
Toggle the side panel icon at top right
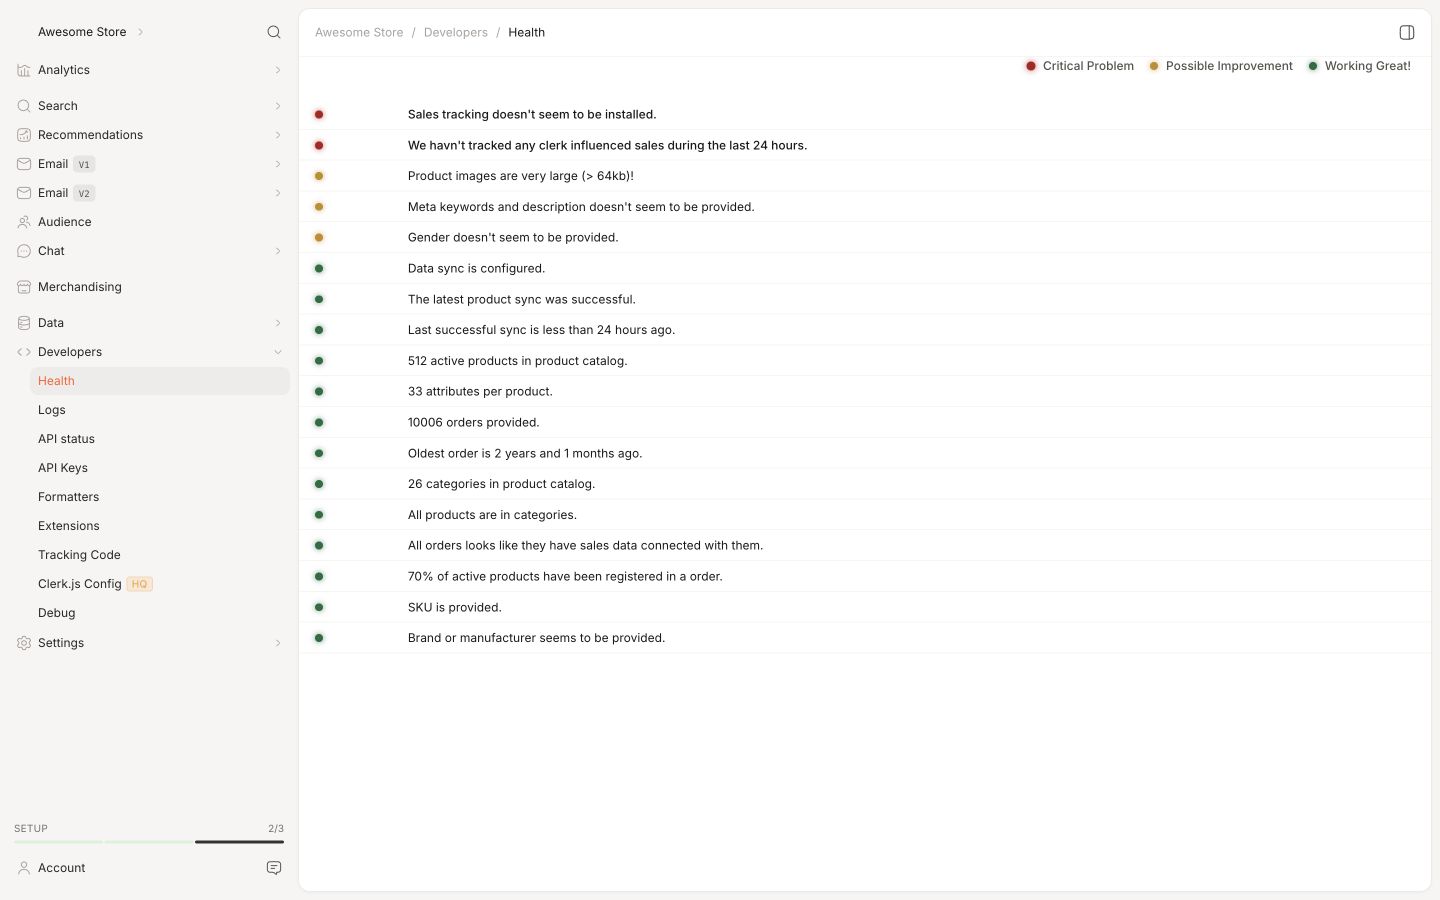[1407, 33]
